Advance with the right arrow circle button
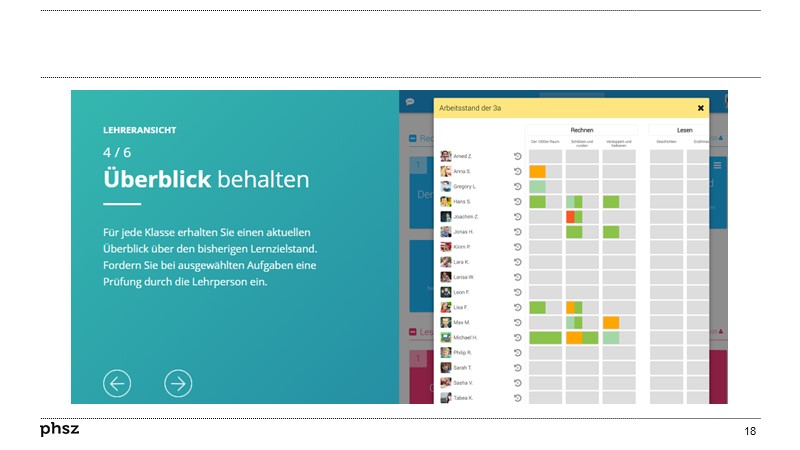This screenshot has width=800, height=450. coord(178,383)
